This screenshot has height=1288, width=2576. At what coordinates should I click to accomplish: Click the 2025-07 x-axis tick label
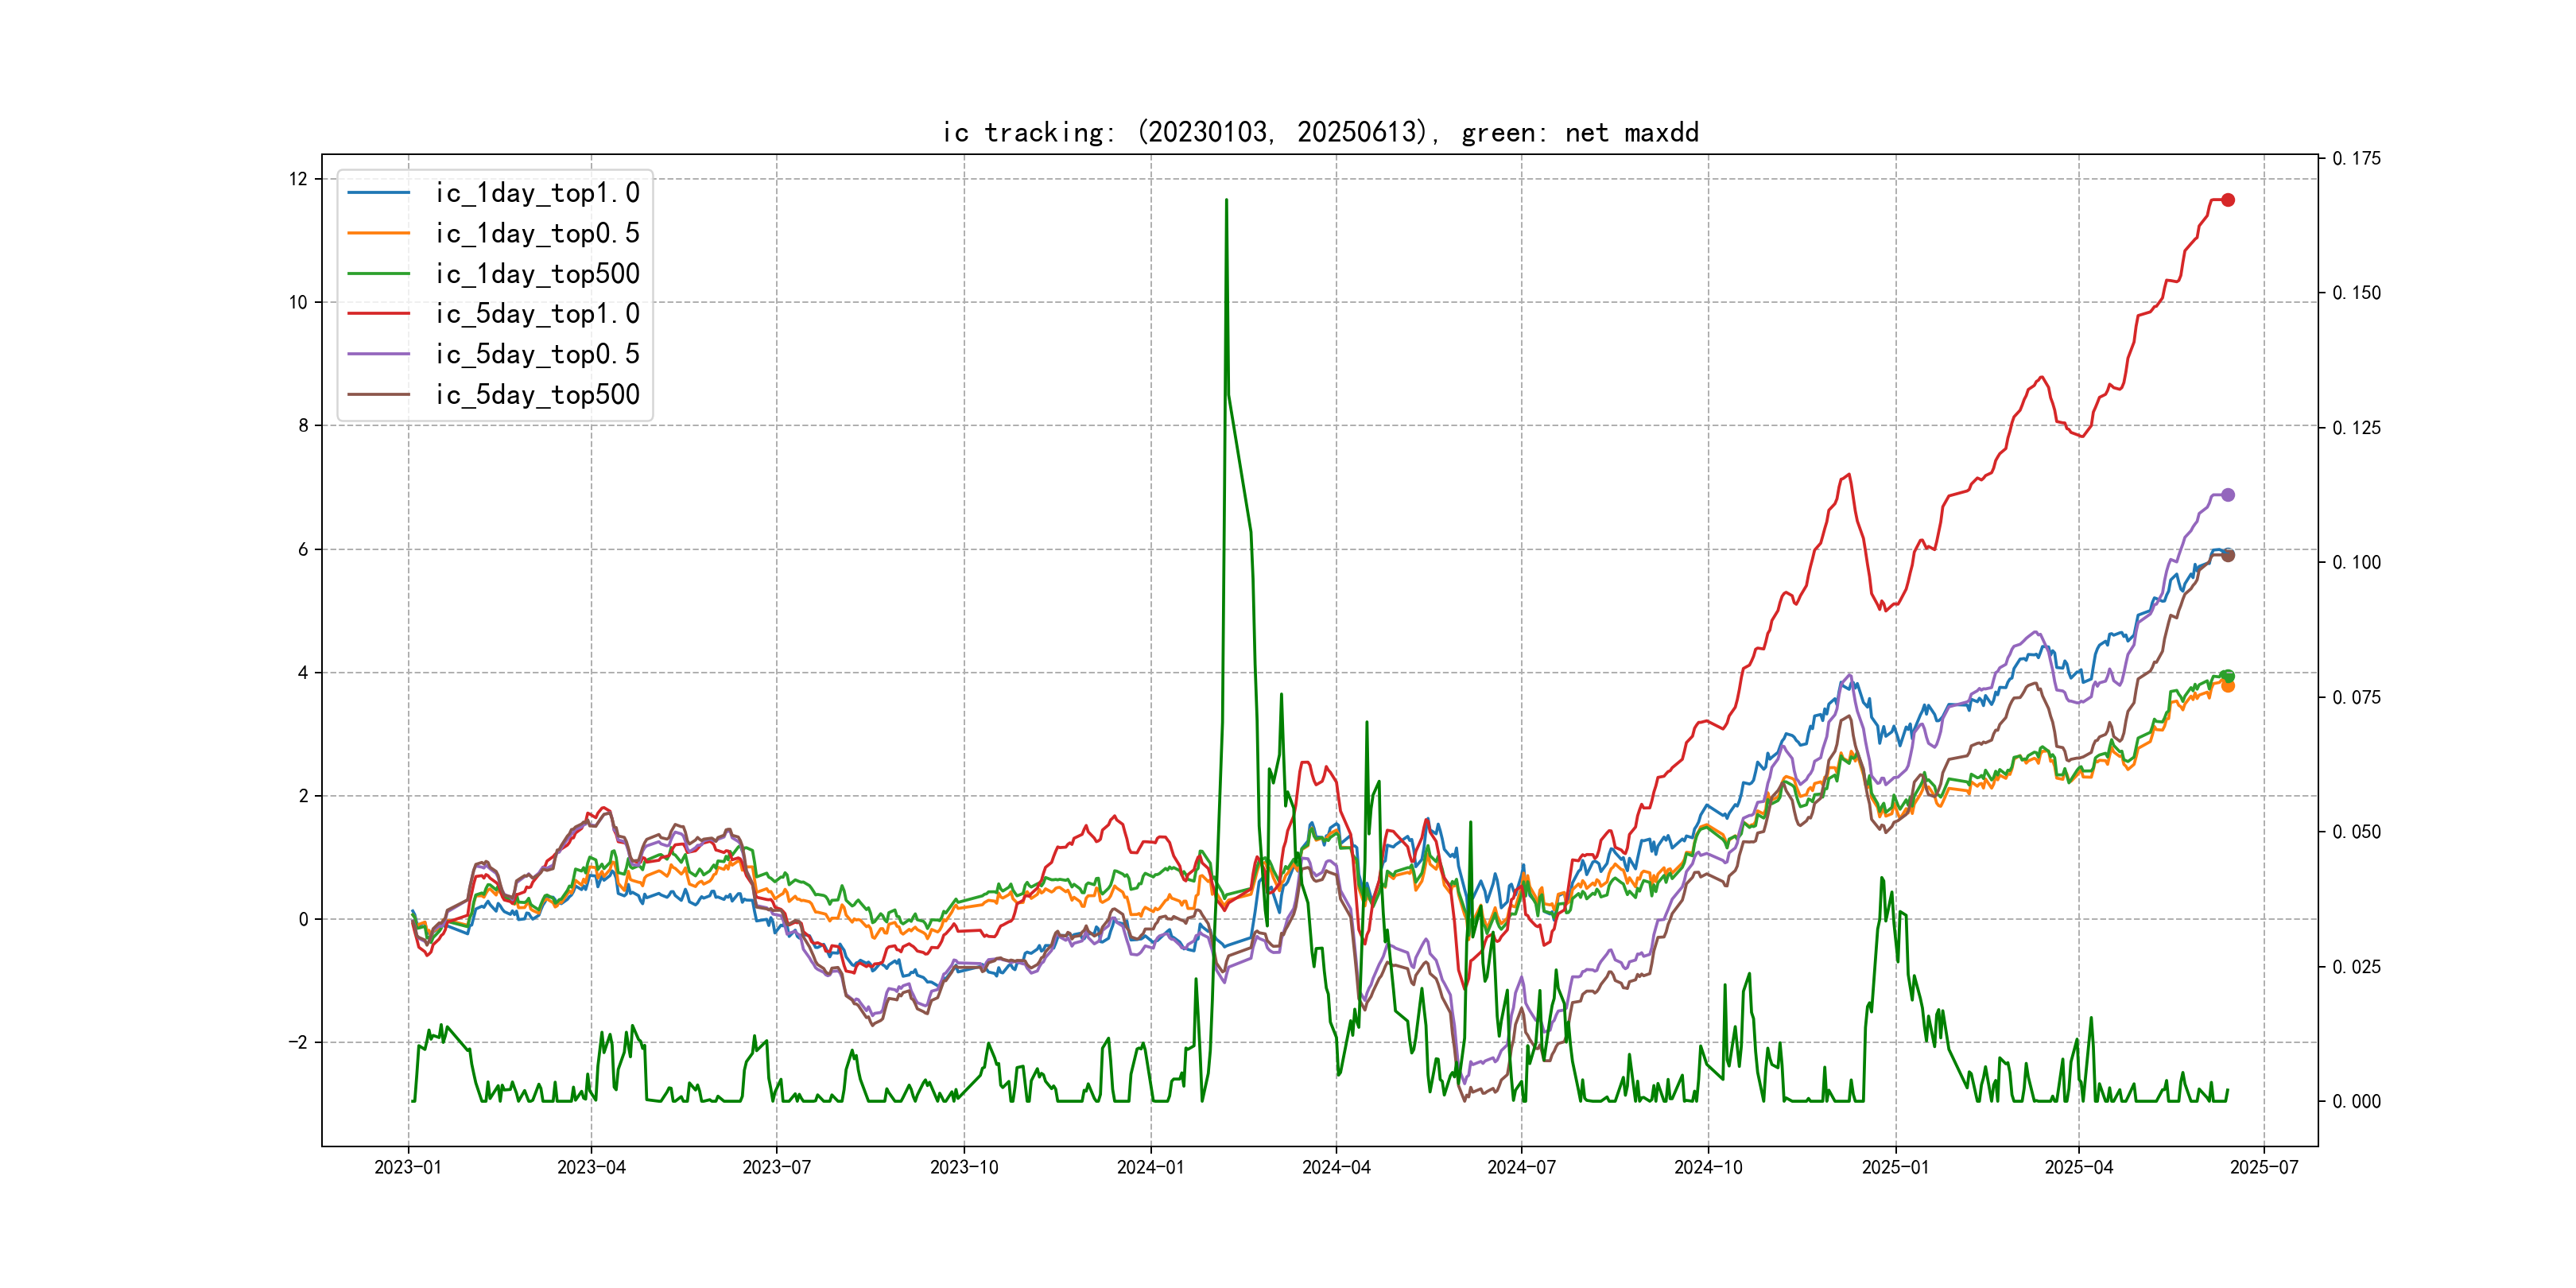click(2264, 1167)
